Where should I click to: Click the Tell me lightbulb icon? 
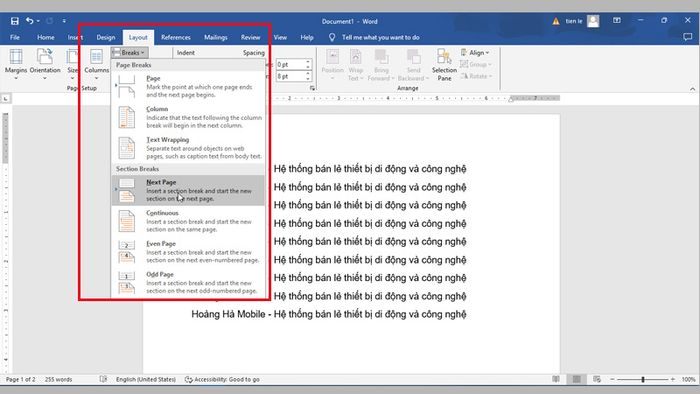[x=332, y=37]
